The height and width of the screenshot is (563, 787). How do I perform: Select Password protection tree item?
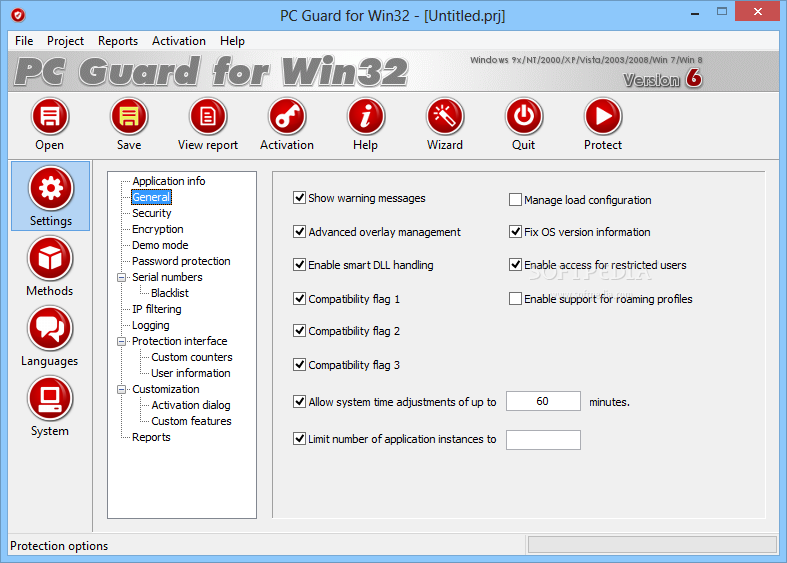(181, 261)
